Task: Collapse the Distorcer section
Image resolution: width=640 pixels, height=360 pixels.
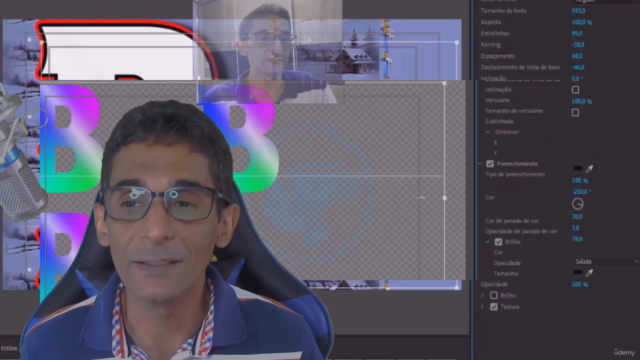Action: pyautogui.click(x=488, y=132)
